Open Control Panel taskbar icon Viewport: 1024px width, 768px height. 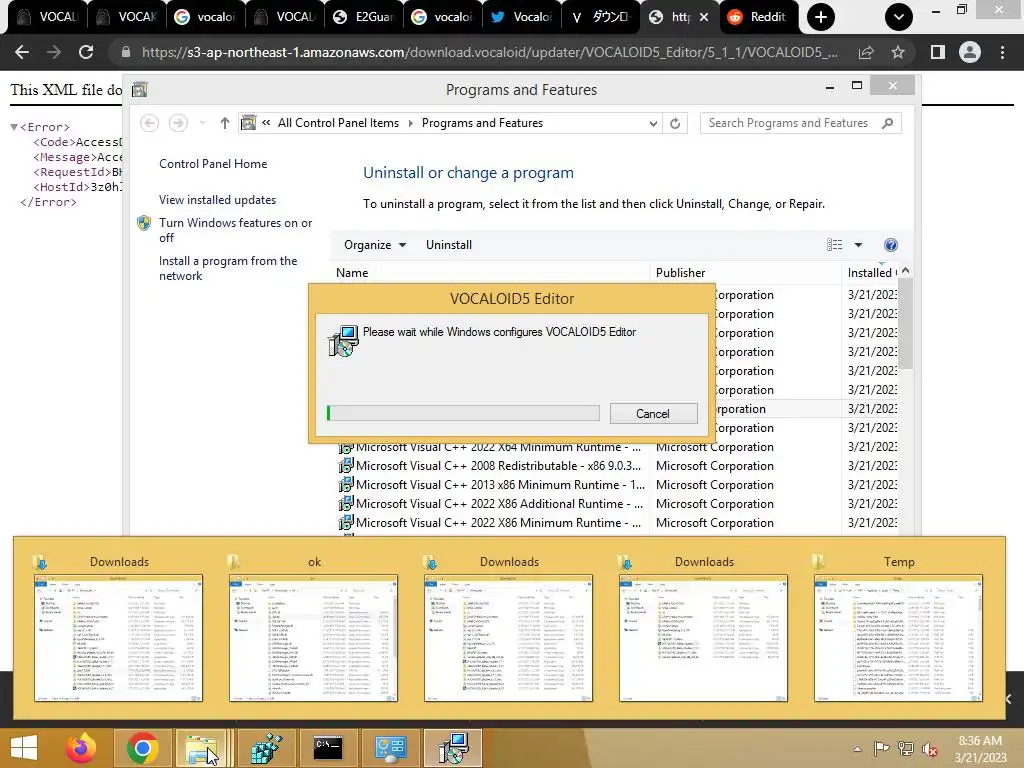pos(391,748)
